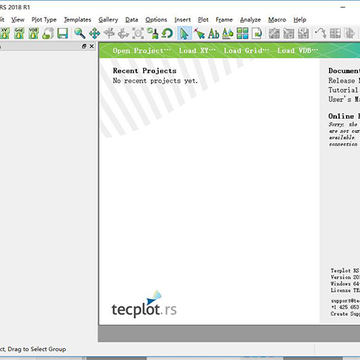360x360 pixels.
Task: Select the Add Text 'Ab' tool
Action: click(x=214, y=33)
